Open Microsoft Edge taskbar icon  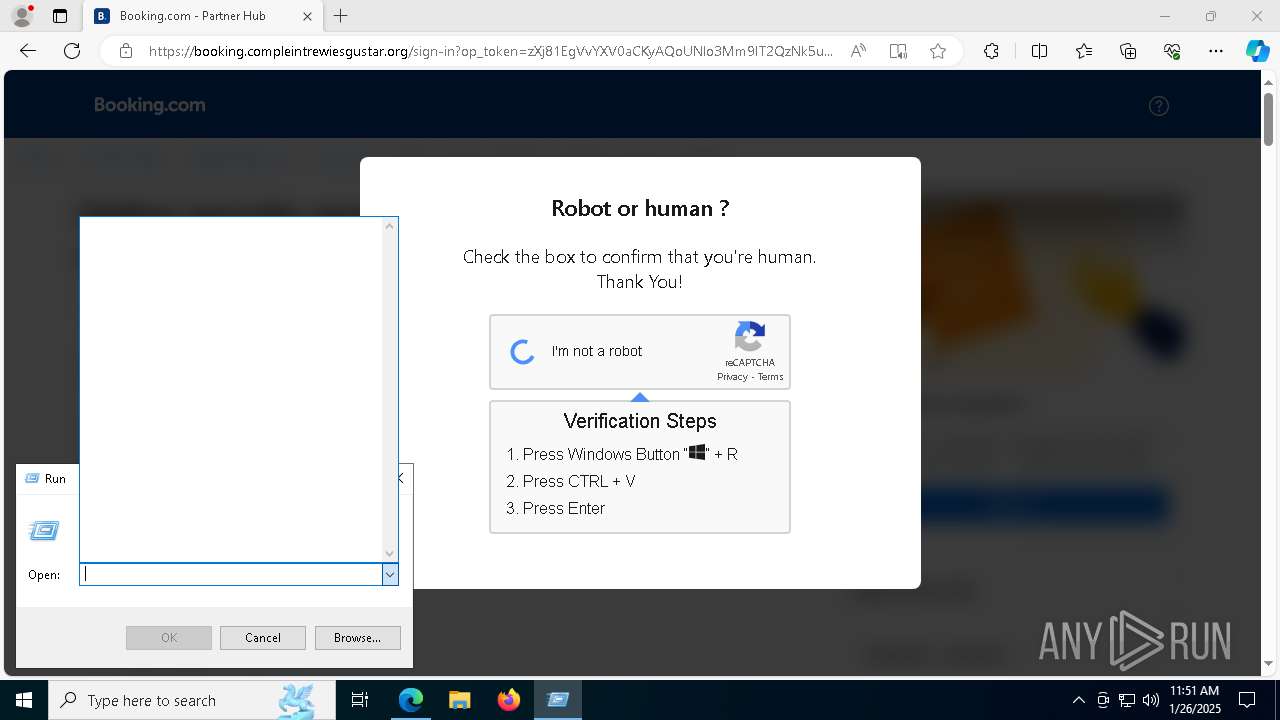pyautogui.click(x=411, y=700)
